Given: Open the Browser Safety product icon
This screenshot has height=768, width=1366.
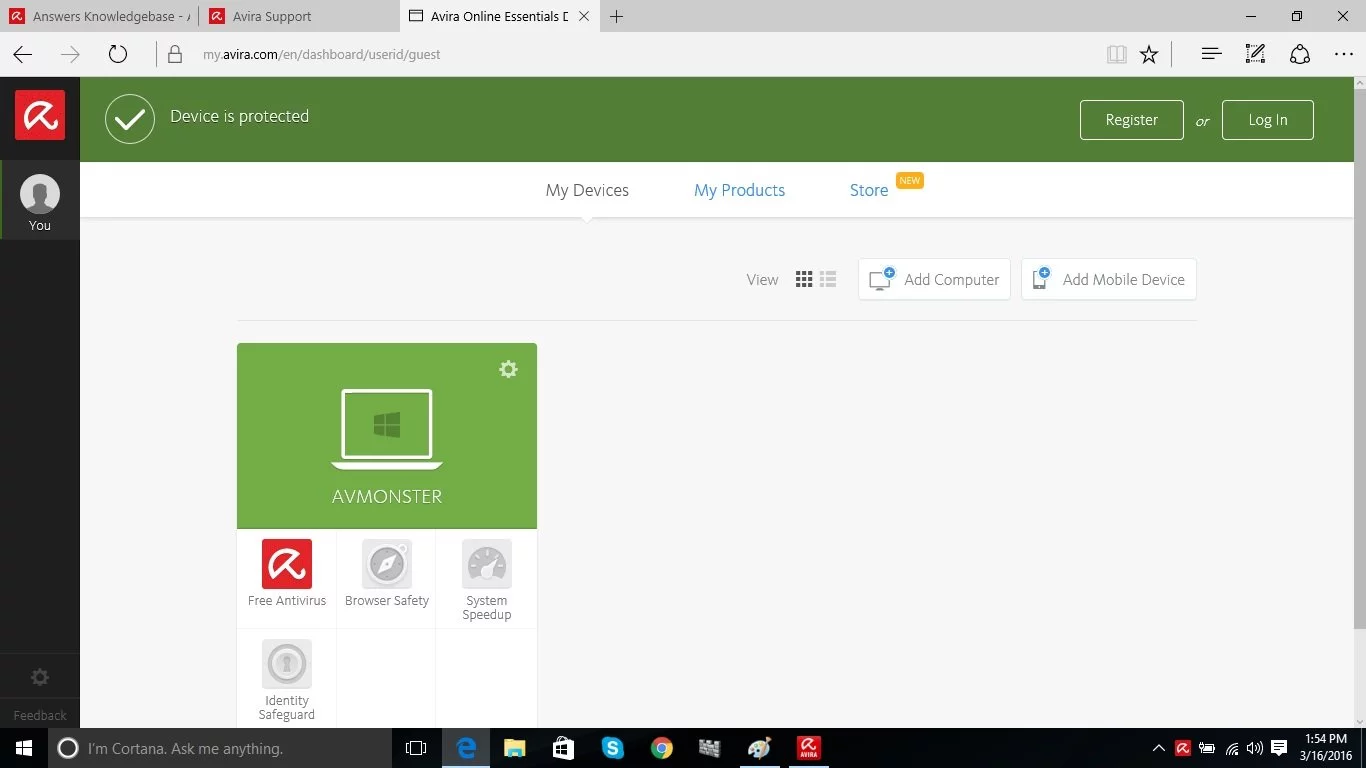Looking at the screenshot, I should pyautogui.click(x=387, y=565).
